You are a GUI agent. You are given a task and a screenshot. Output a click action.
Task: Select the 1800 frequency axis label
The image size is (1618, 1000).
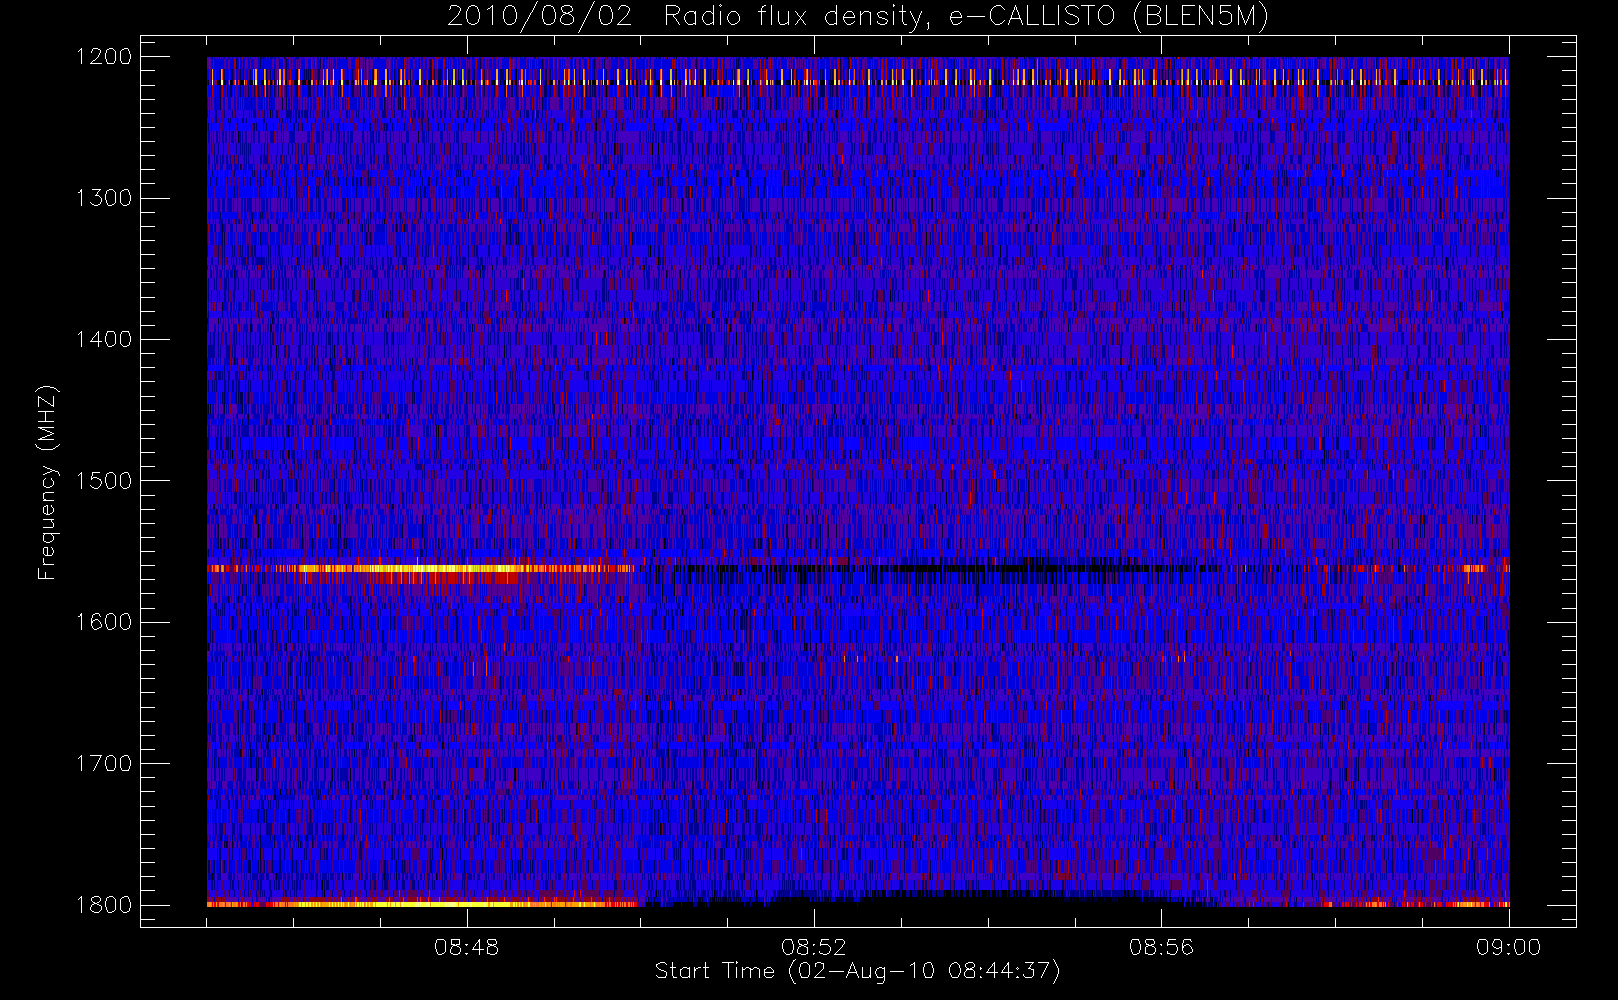104,905
